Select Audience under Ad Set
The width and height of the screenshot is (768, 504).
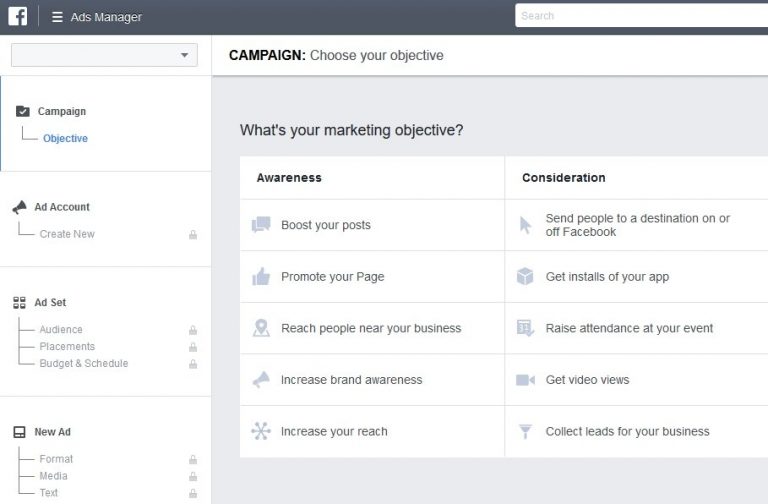(61, 330)
